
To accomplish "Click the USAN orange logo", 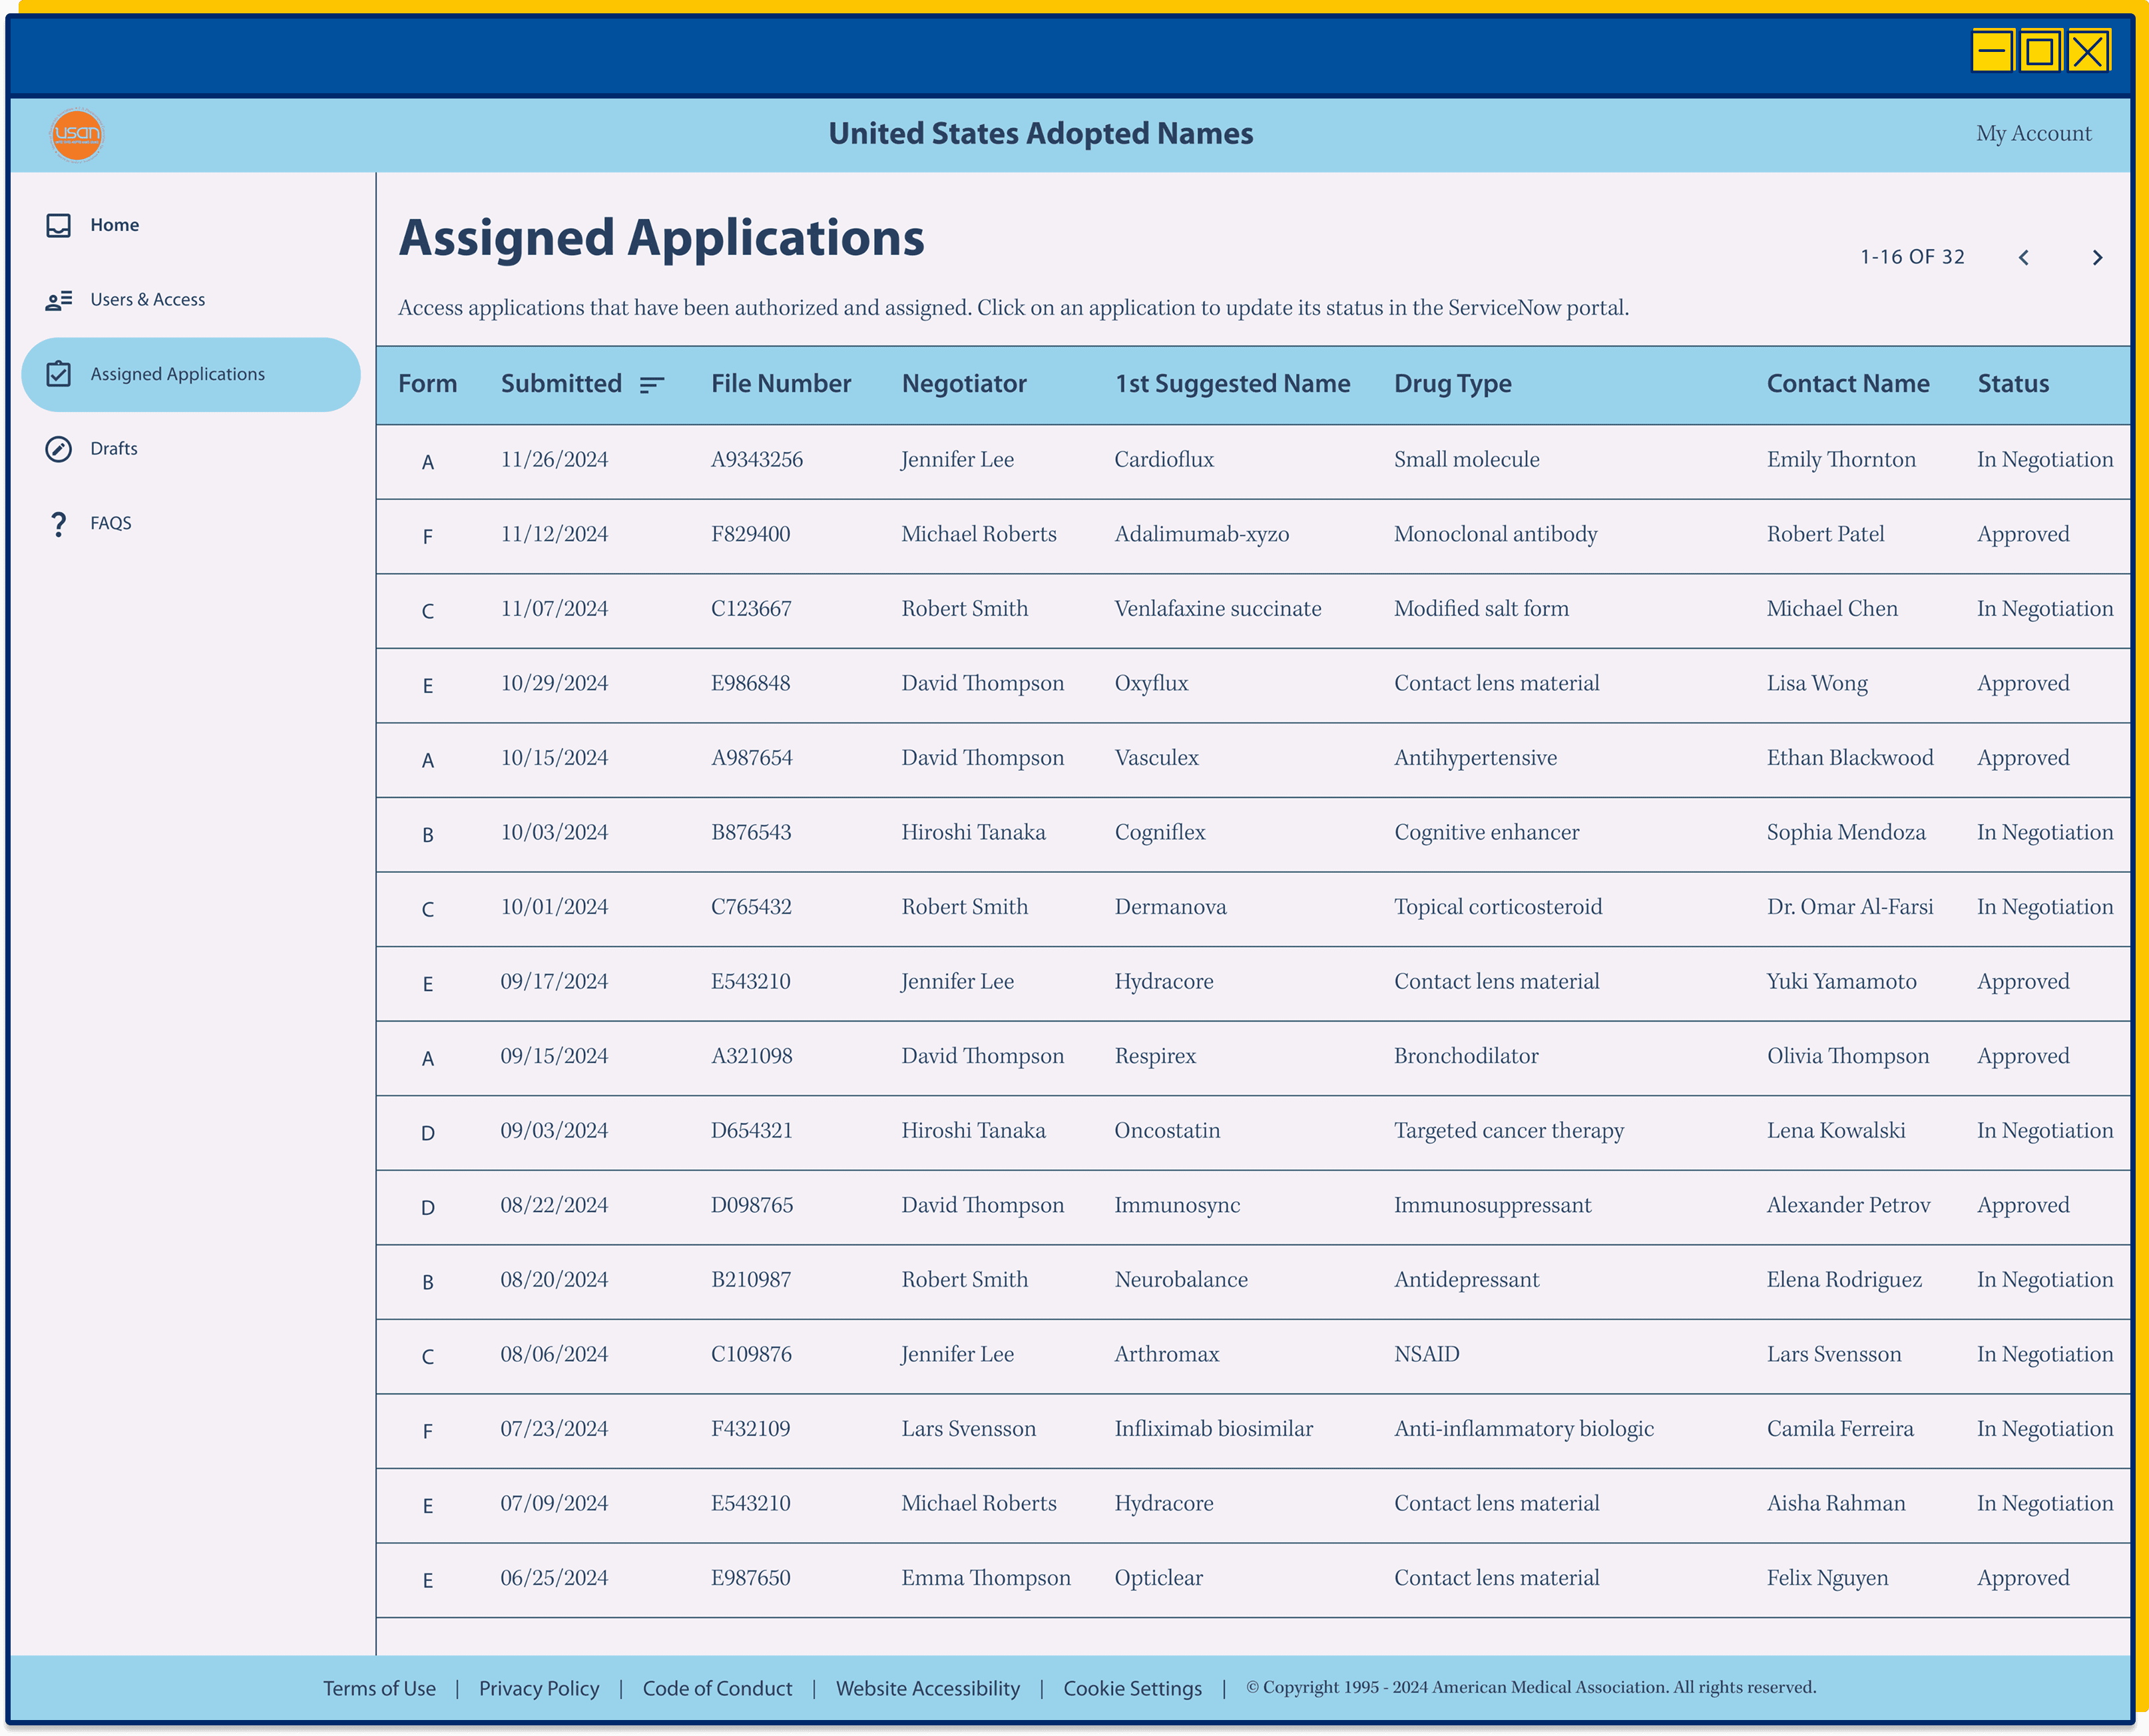I will (x=77, y=134).
